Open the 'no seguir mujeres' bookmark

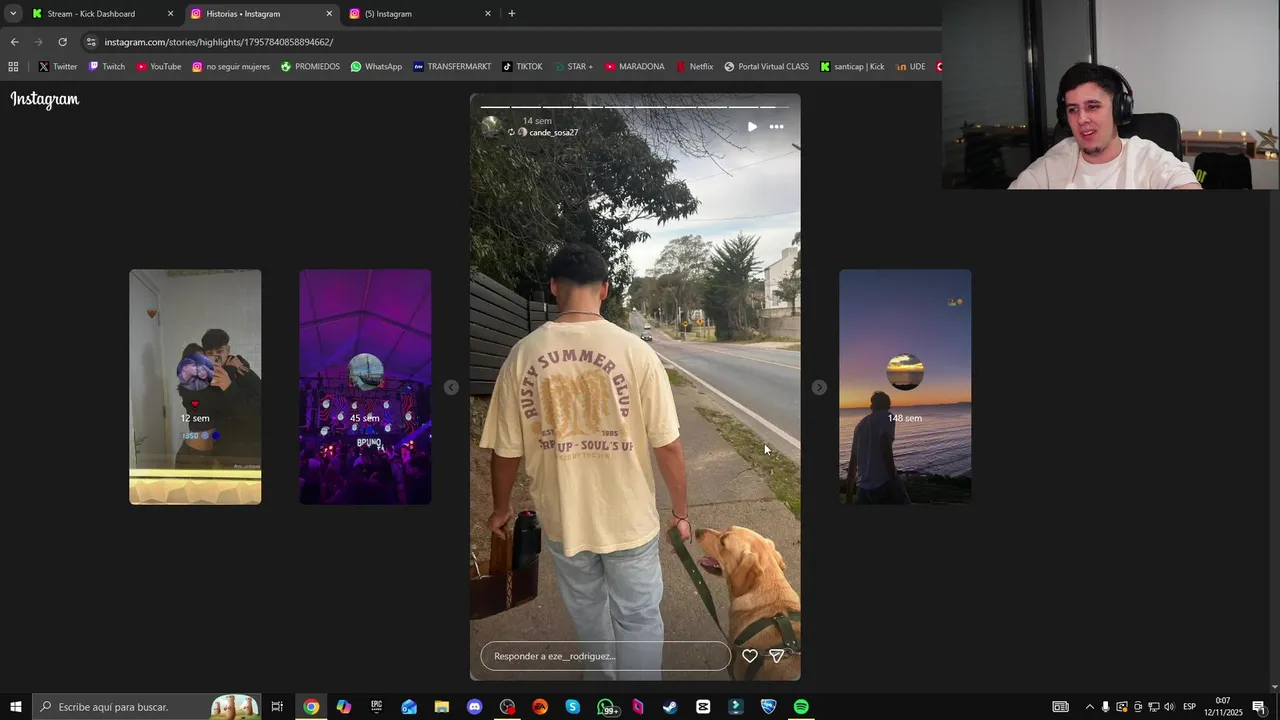(x=231, y=67)
